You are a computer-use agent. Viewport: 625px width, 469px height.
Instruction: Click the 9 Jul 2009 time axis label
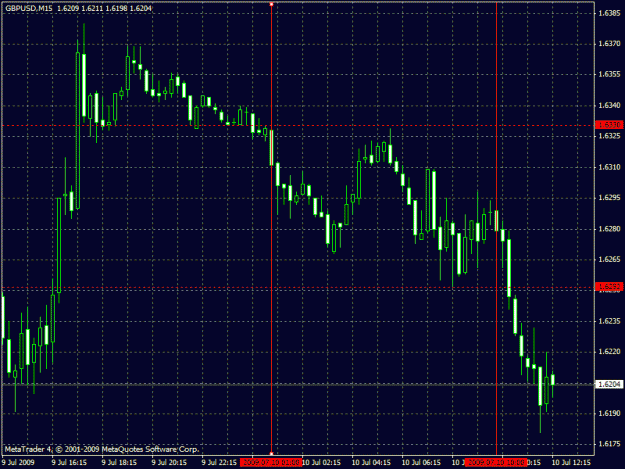coord(18,463)
